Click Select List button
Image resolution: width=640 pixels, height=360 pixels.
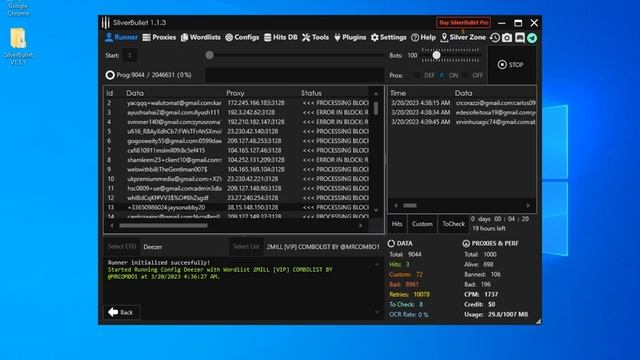pos(246,247)
